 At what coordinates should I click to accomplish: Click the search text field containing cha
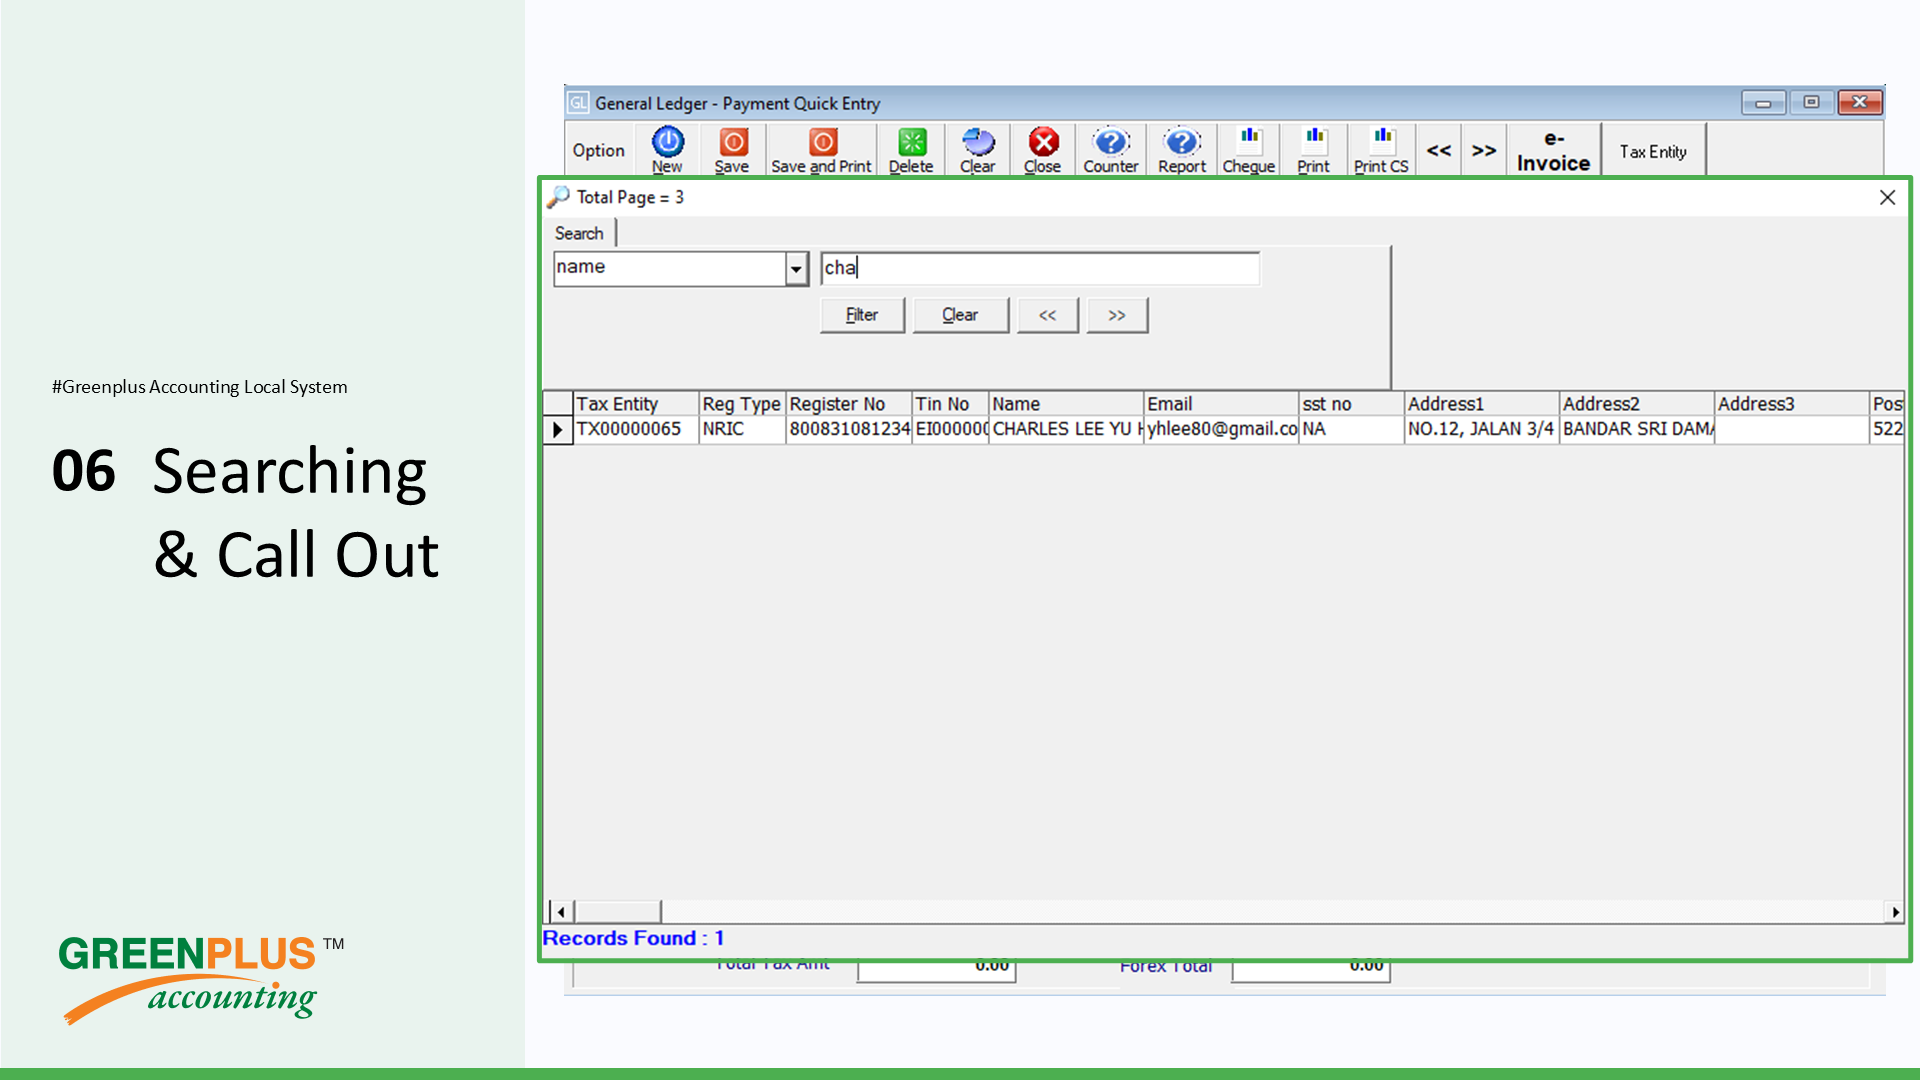[1040, 268]
